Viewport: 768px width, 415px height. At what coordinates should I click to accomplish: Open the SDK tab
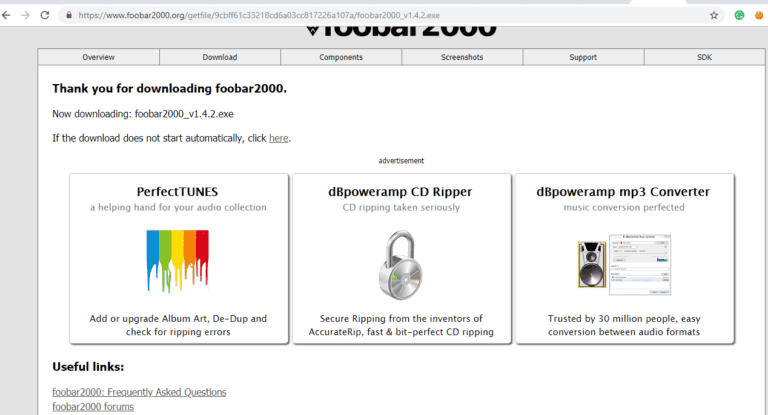pyautogui.click(x=704, y=57)
